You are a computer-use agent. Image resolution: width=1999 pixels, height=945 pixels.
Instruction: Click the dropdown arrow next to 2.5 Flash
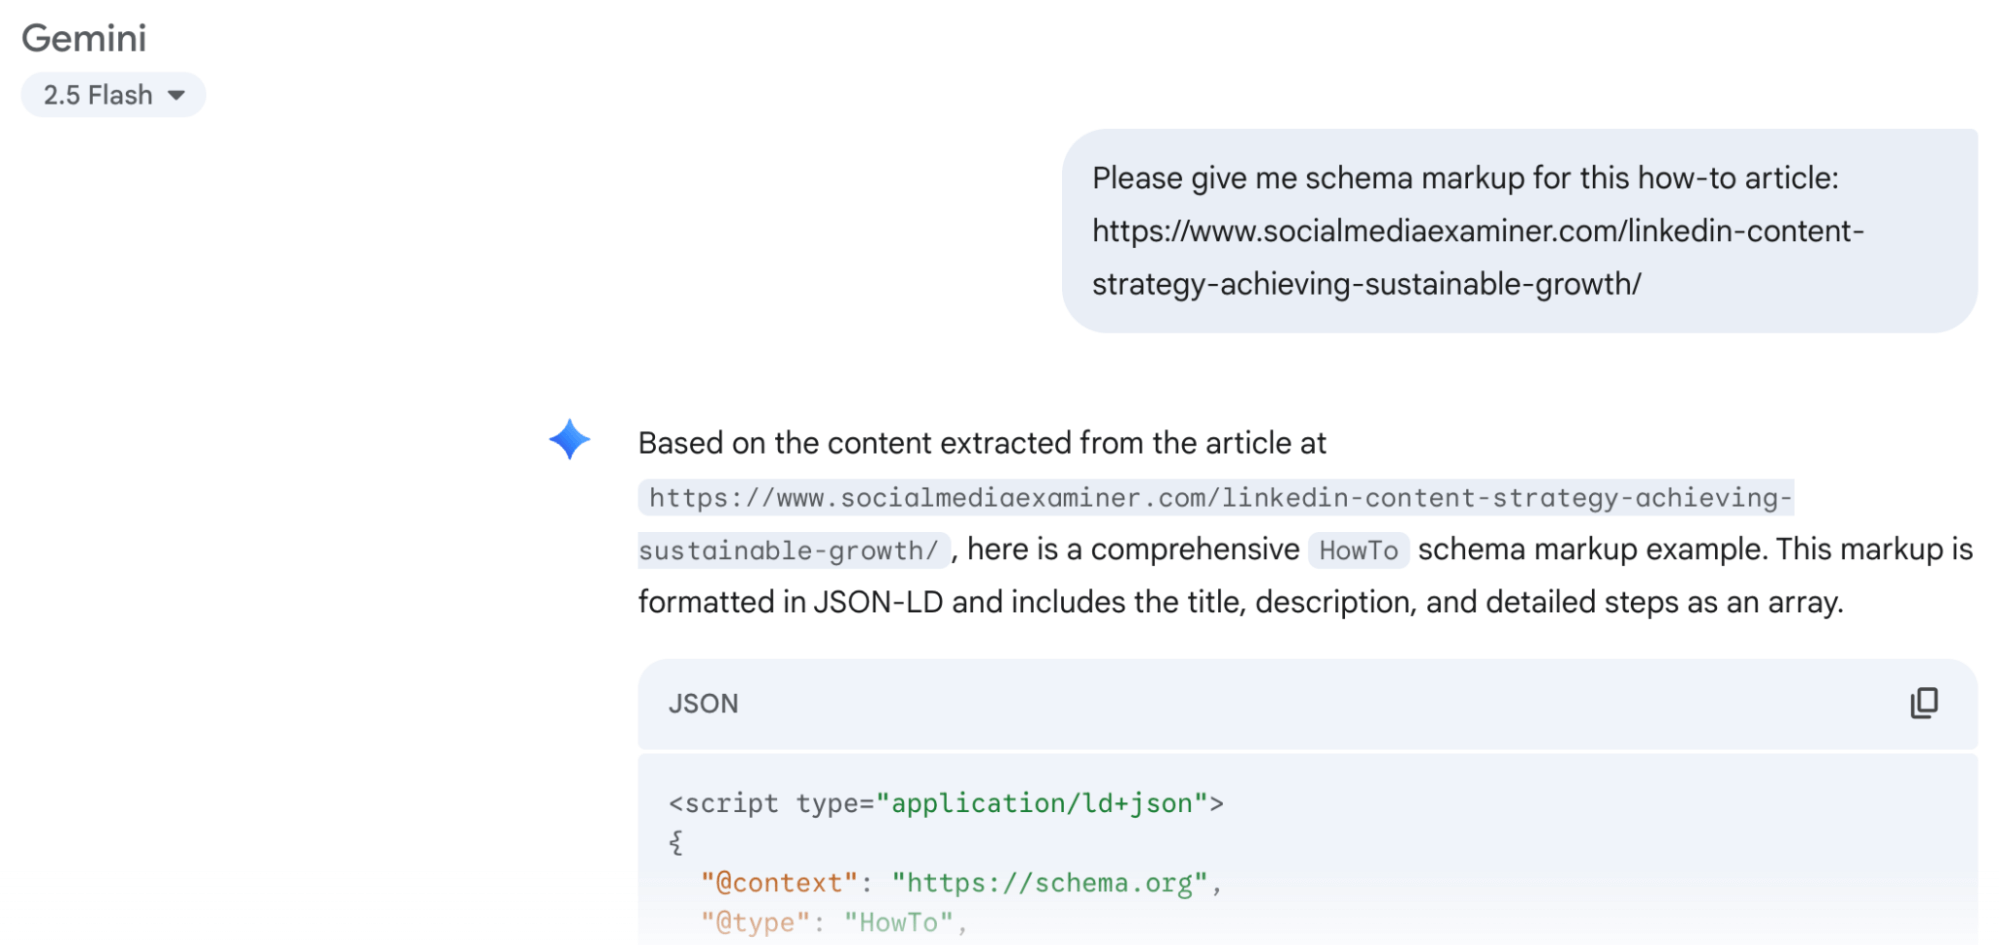coord(178,94)
